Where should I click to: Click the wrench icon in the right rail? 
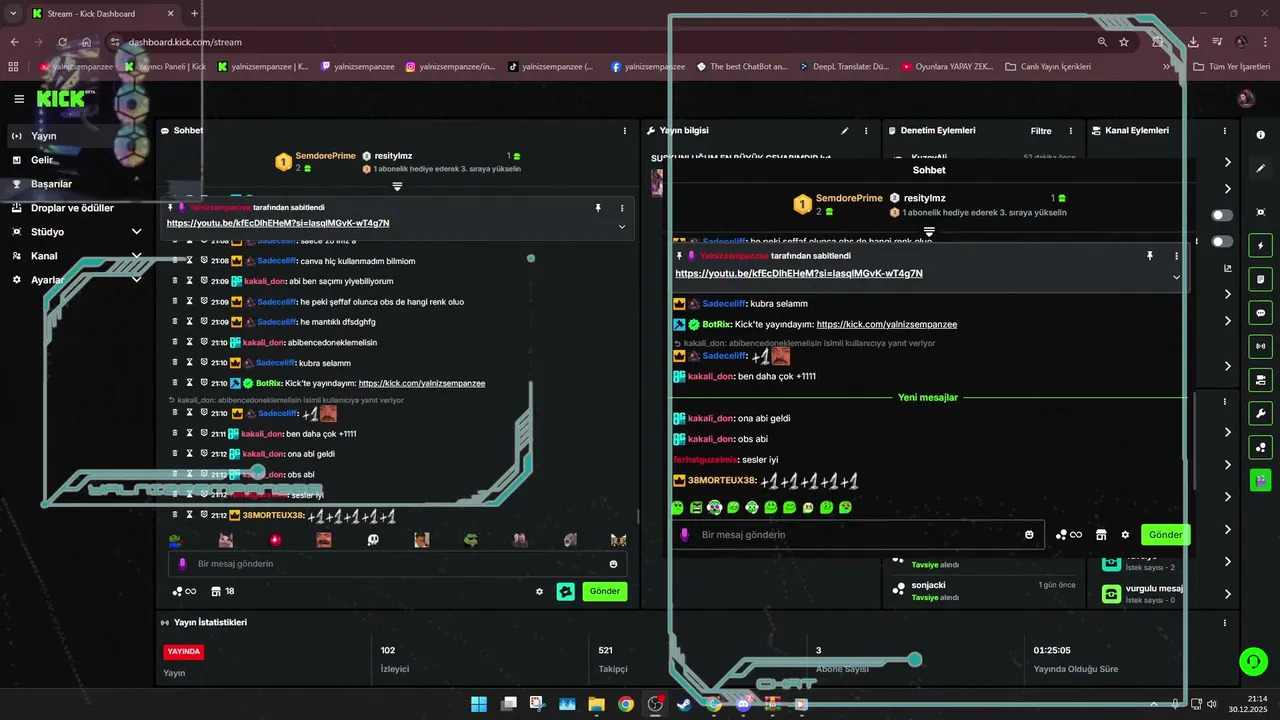tap(1260, 413)
